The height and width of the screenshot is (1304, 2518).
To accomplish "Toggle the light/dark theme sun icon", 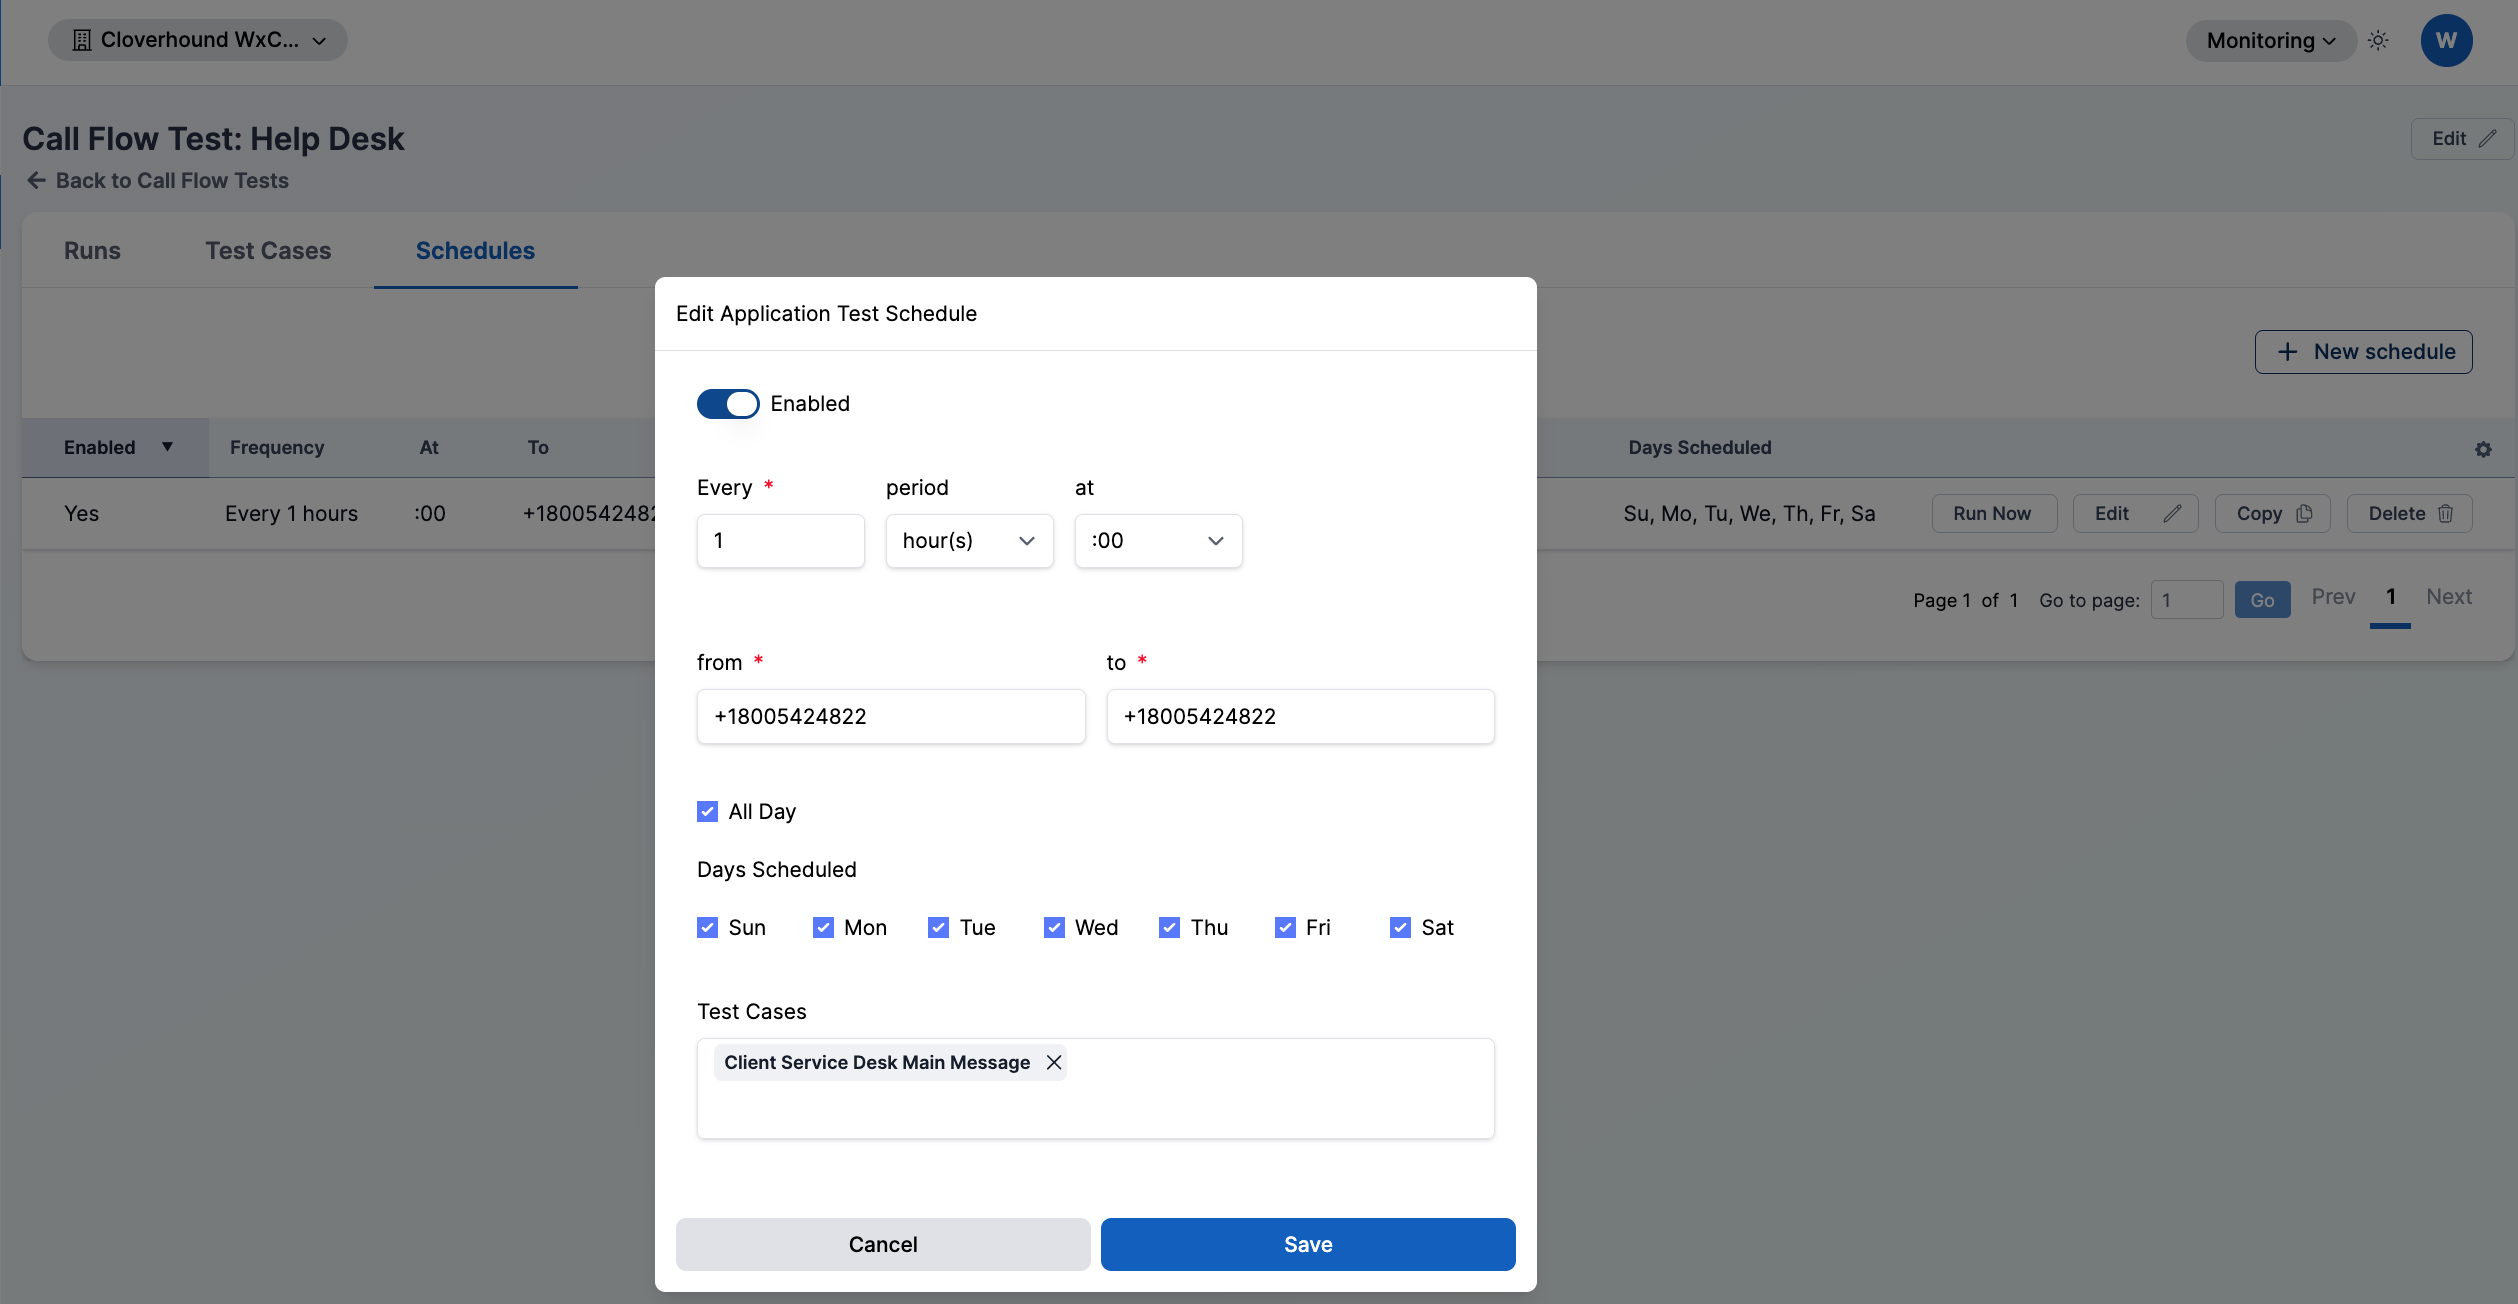I will click(2378, 41).
